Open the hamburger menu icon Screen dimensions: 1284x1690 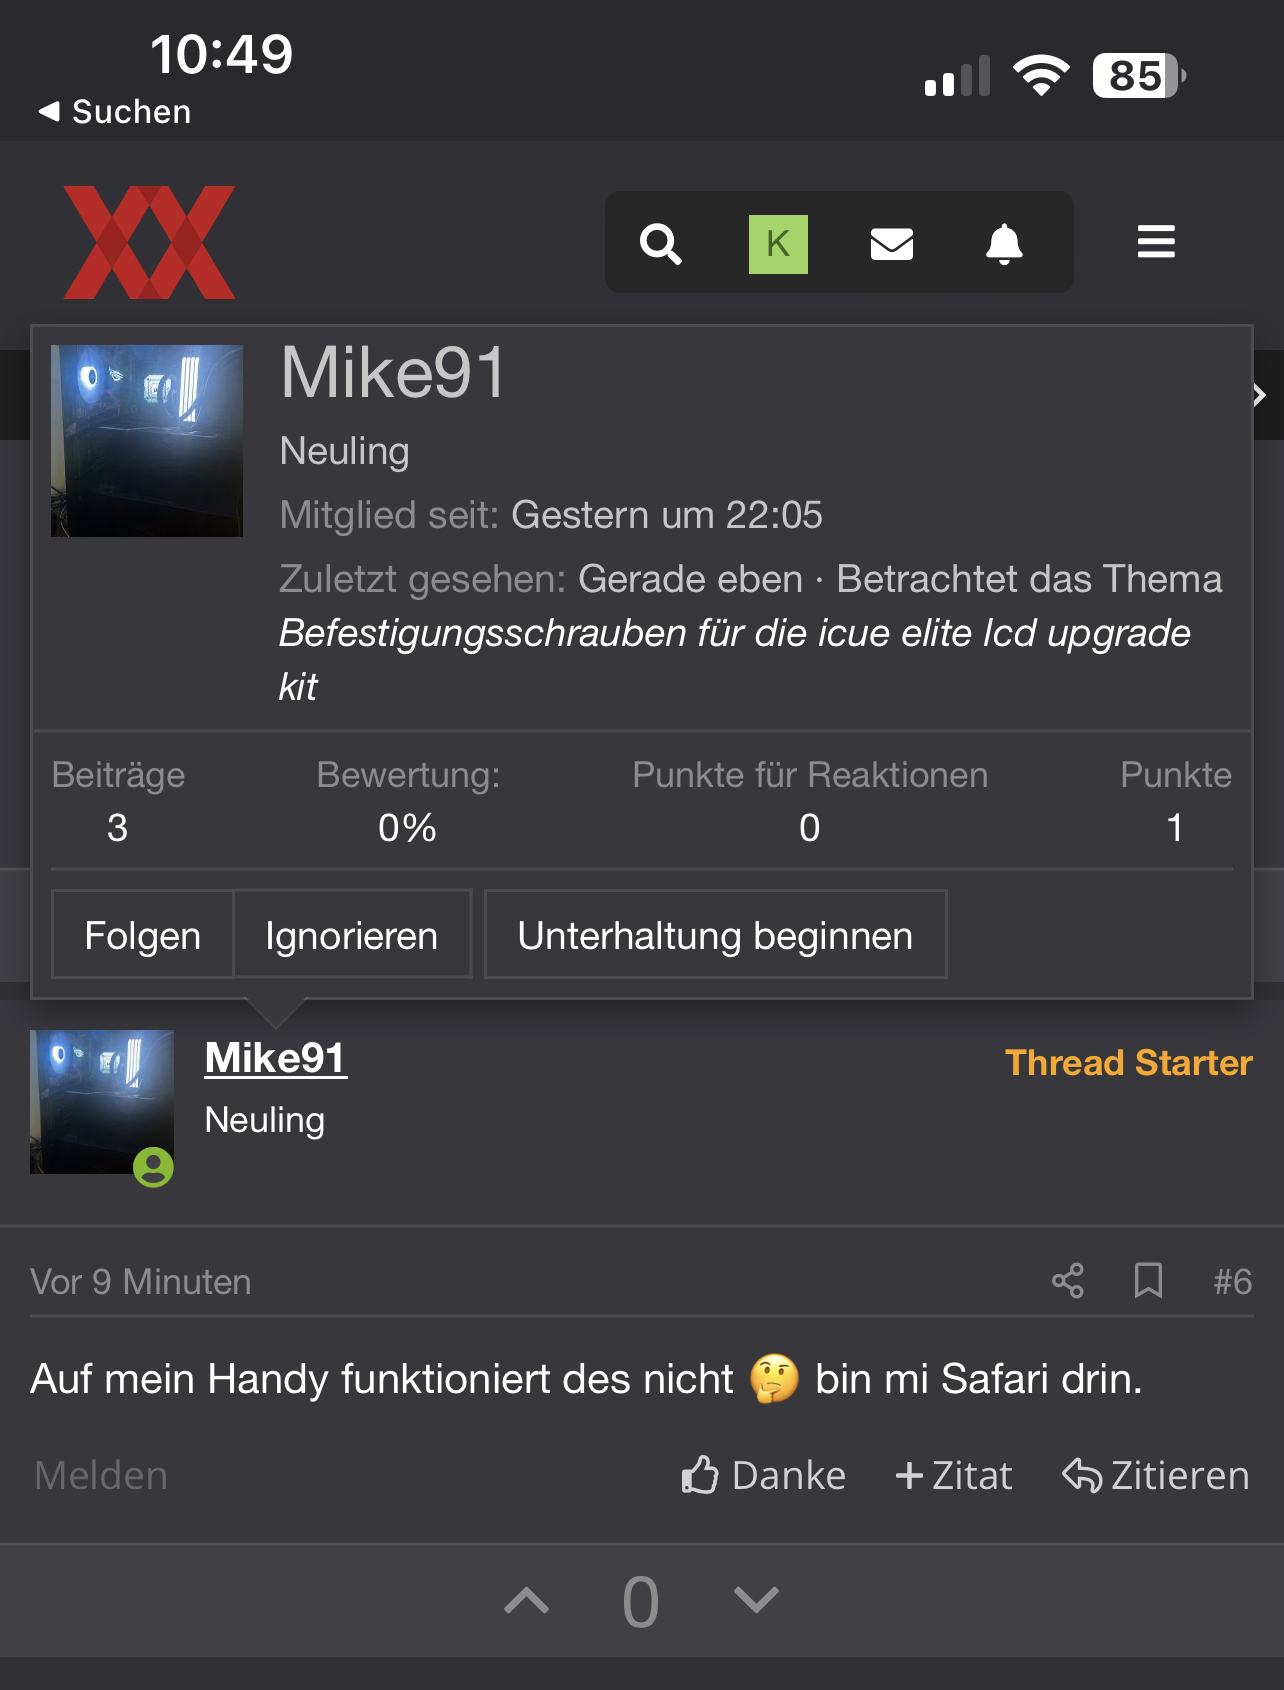click(1156, 242)
